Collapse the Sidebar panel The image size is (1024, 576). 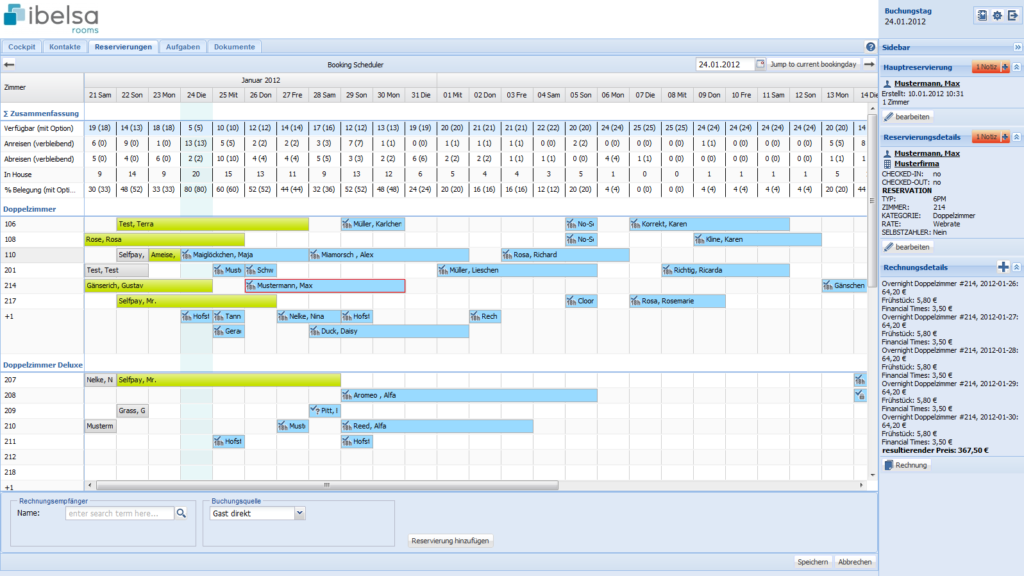1017,47
